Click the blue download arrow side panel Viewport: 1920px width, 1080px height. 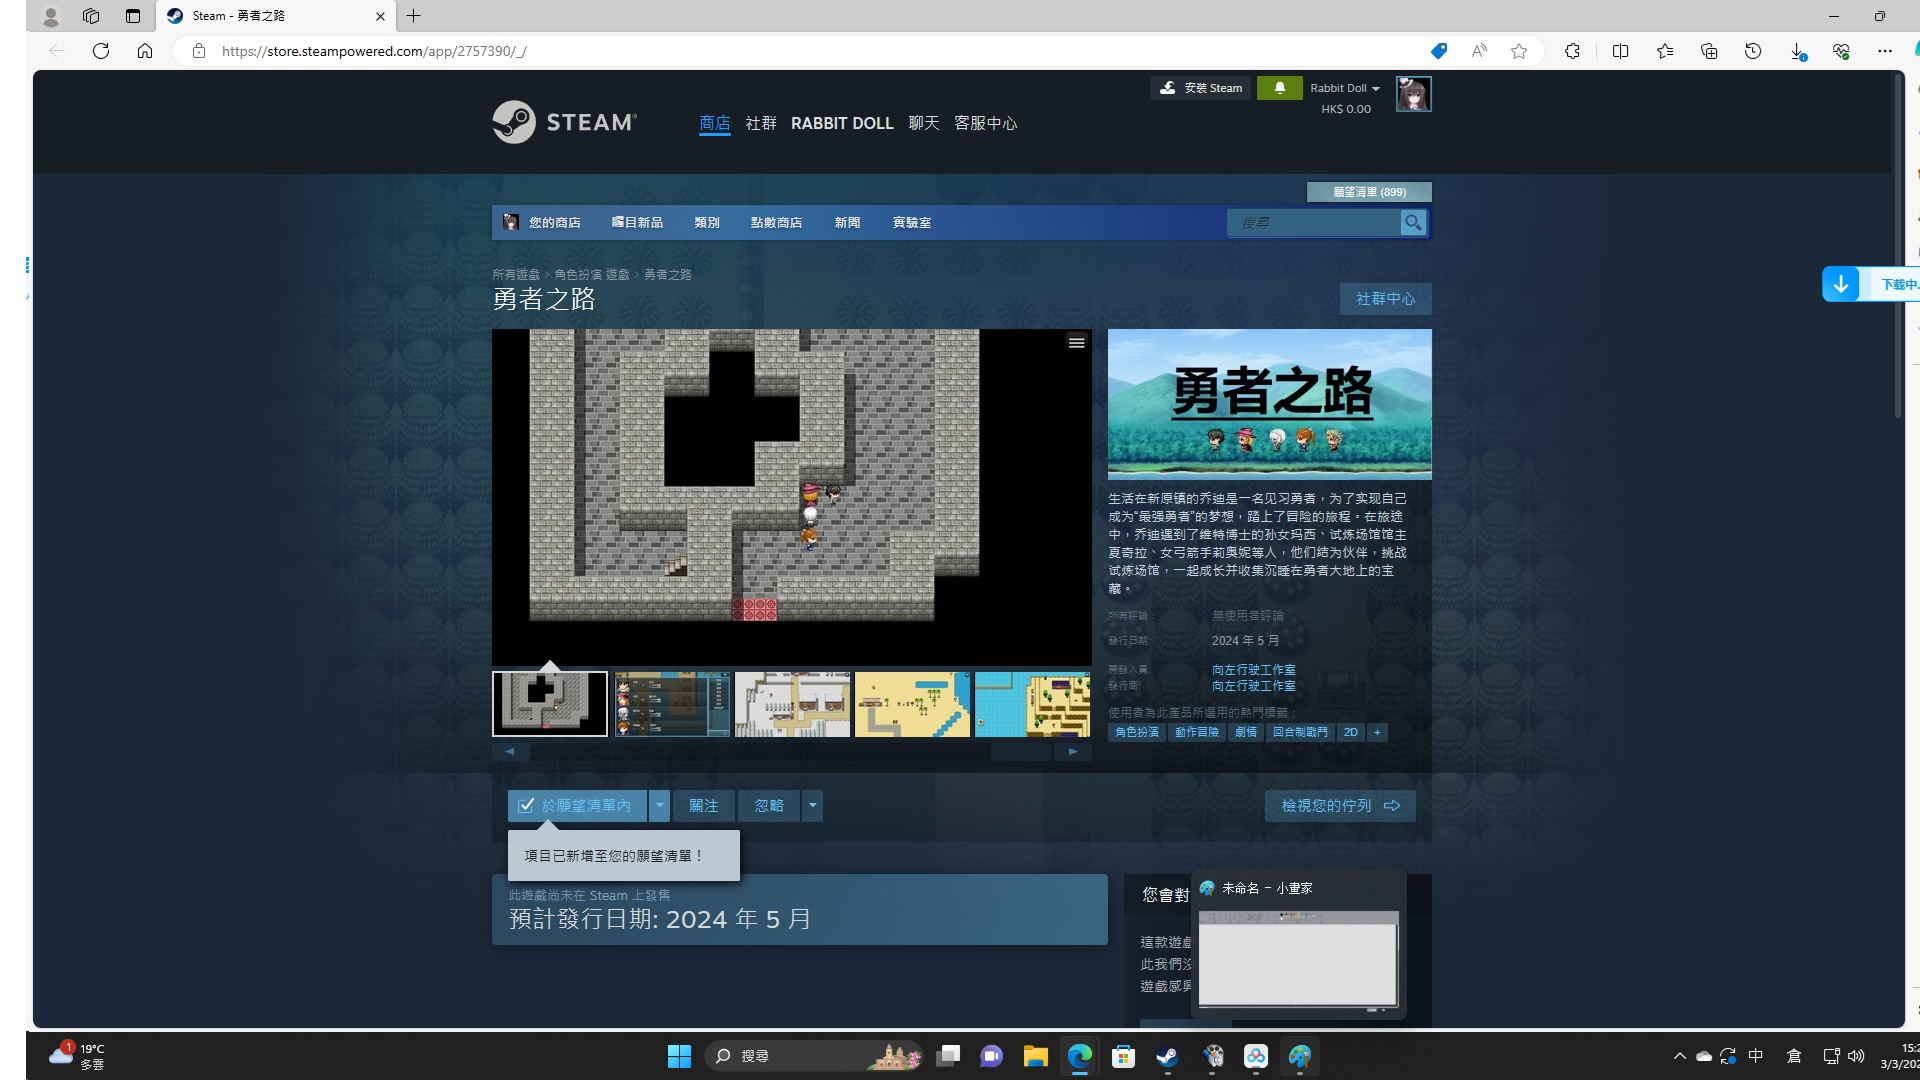1841,284
